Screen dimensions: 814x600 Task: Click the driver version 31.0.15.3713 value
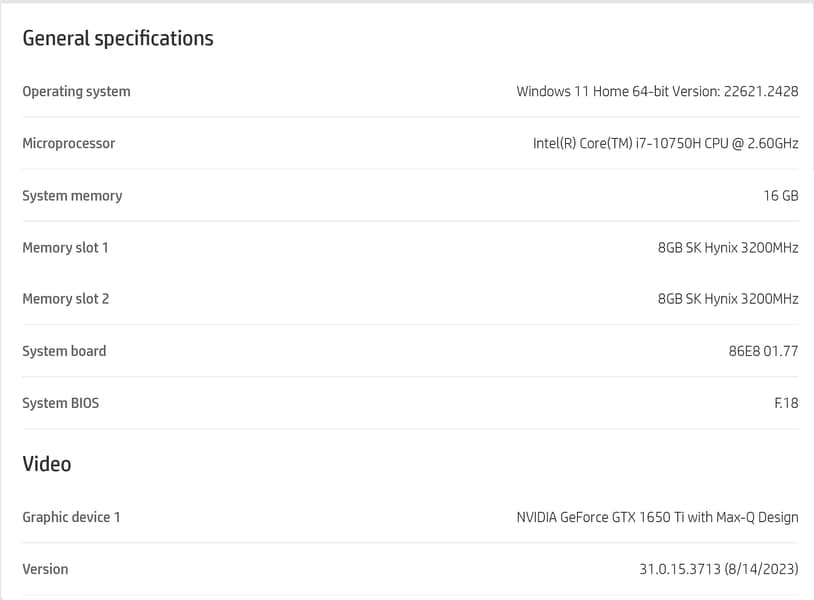point(718,569)
